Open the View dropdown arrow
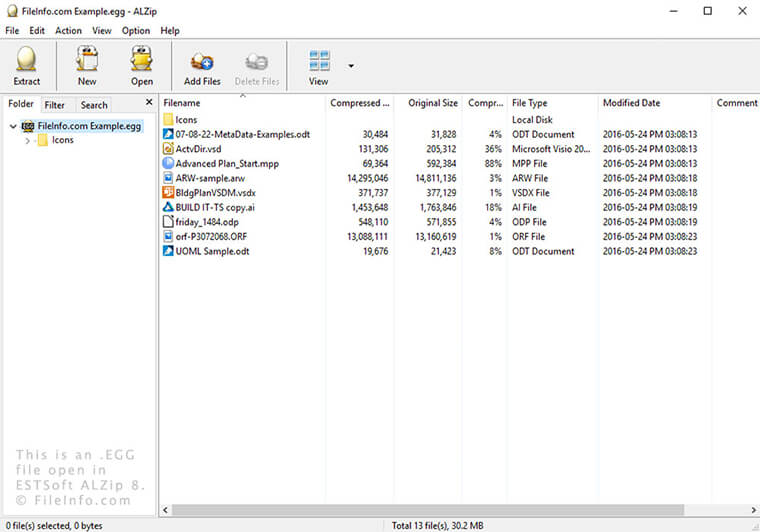This screenshot has height=532, width=760. click(351, 66)
